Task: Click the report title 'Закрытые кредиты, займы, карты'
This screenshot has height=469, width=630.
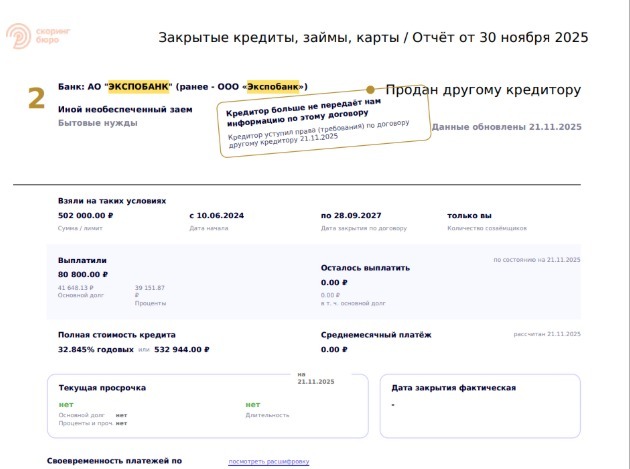Action: pyautogui.click(x=277, y=38)
